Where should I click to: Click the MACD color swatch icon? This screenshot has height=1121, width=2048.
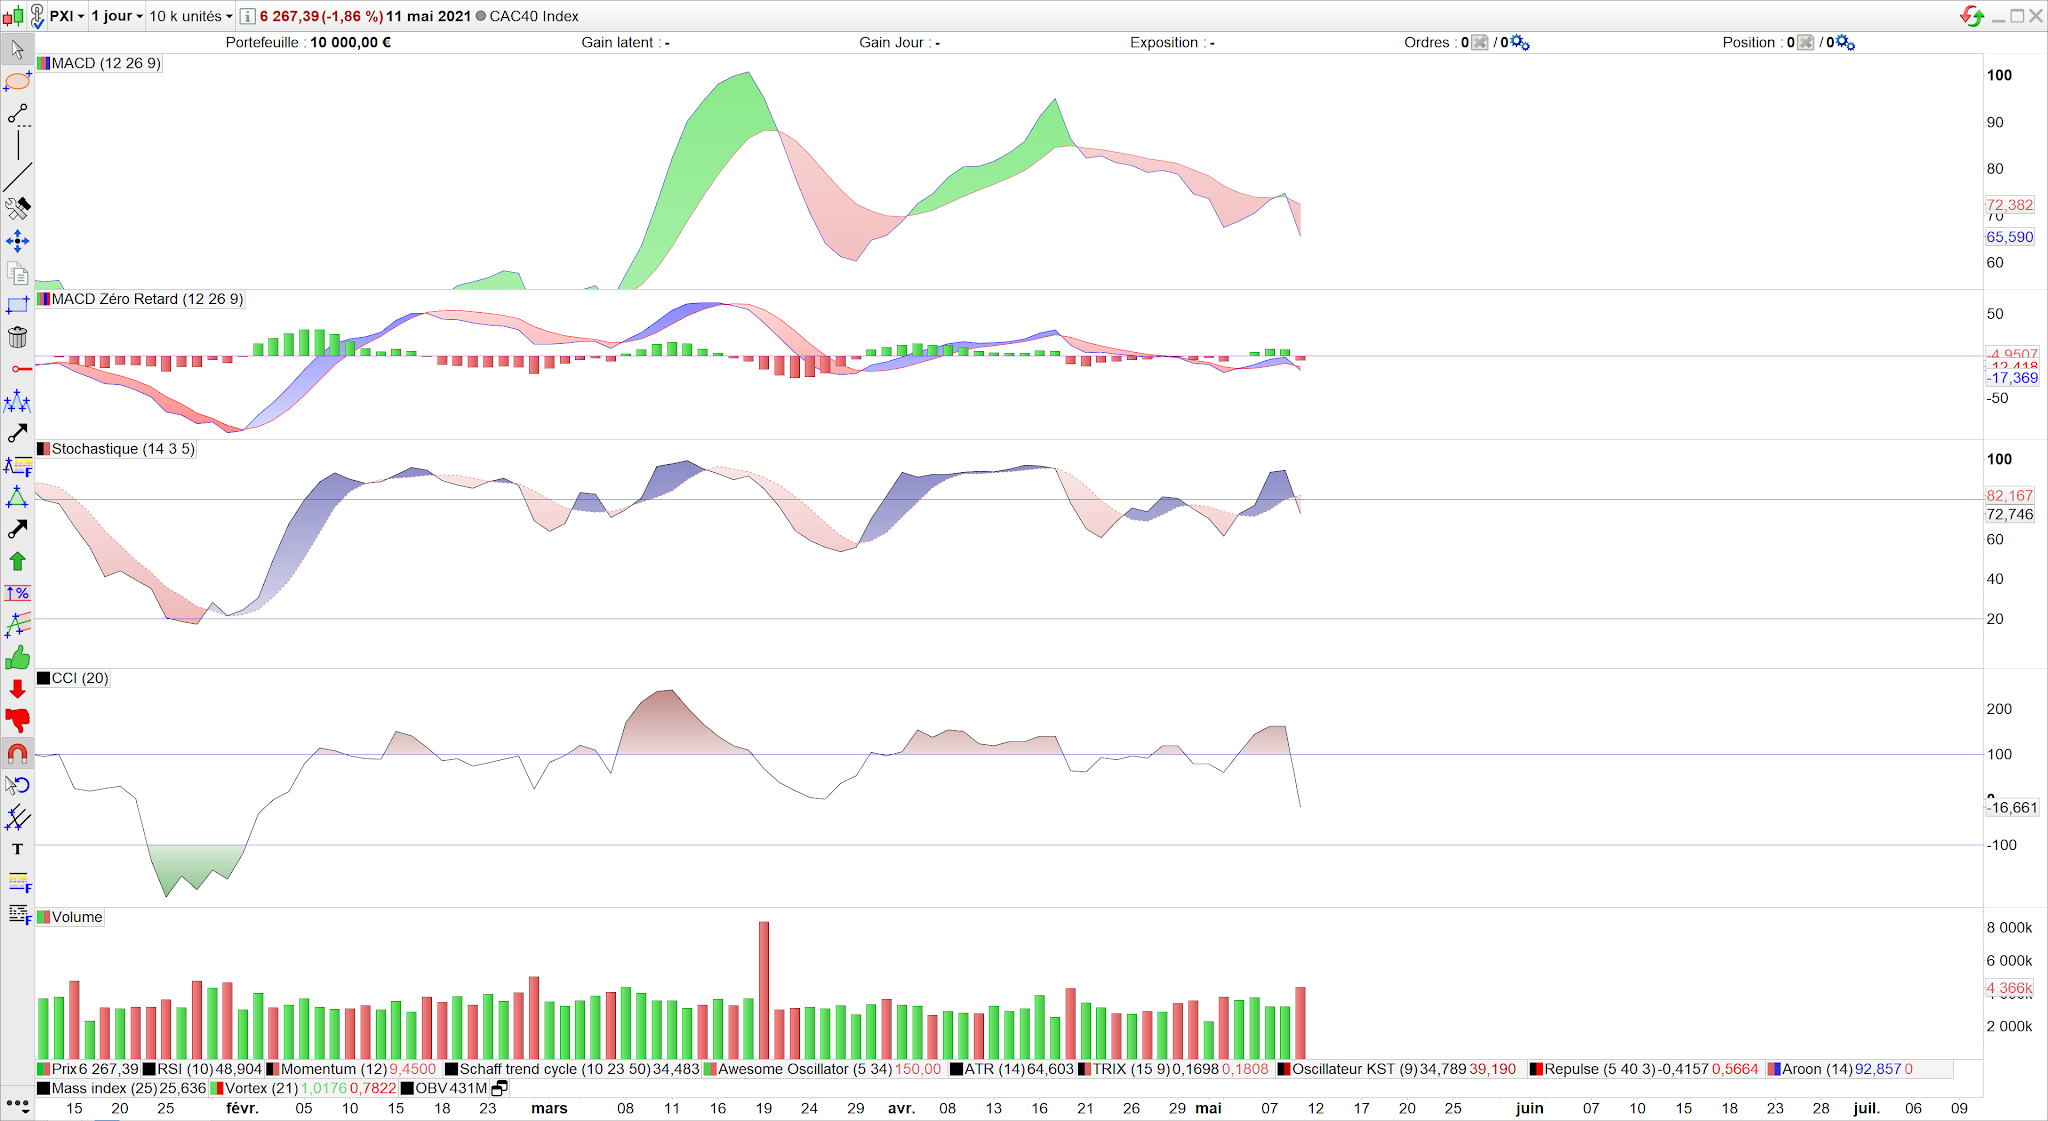43,63
